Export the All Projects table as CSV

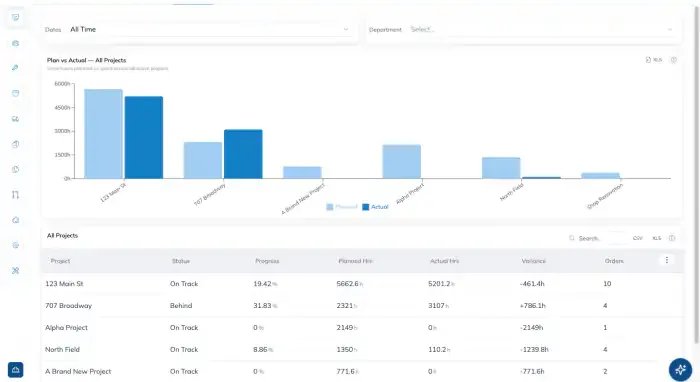click(x=638, y=238)
